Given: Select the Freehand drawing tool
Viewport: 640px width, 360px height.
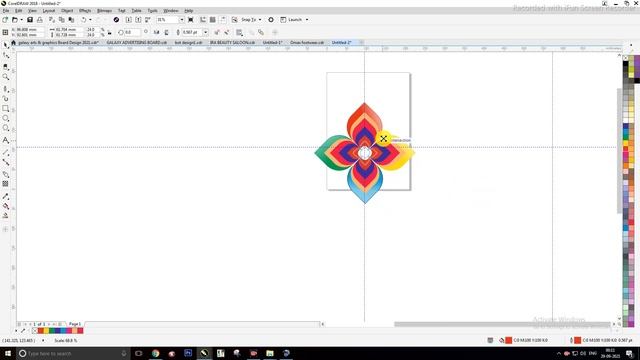Looking at the screenshot, I should coord(5,89).
